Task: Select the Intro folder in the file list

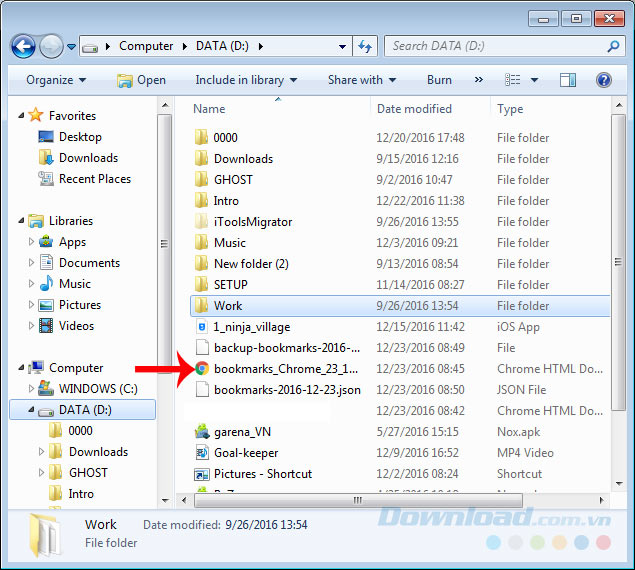Action: [x=226, y=201]
